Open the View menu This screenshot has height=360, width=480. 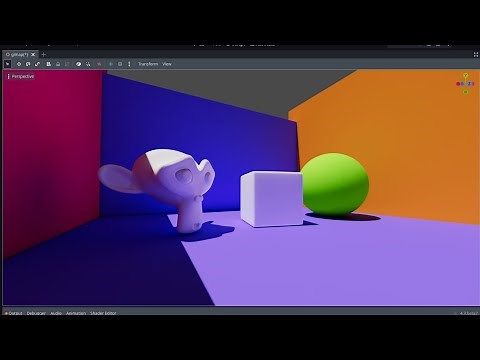(x=167, y=64)
